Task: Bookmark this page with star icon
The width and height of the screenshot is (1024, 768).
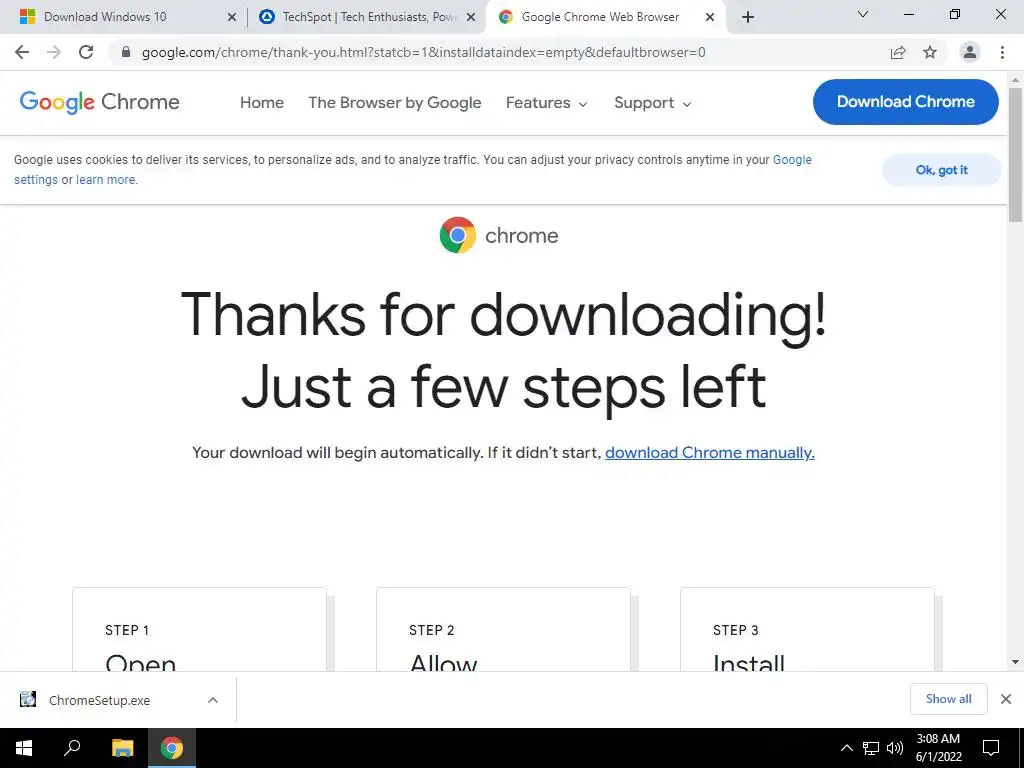Action: (930, 52)
